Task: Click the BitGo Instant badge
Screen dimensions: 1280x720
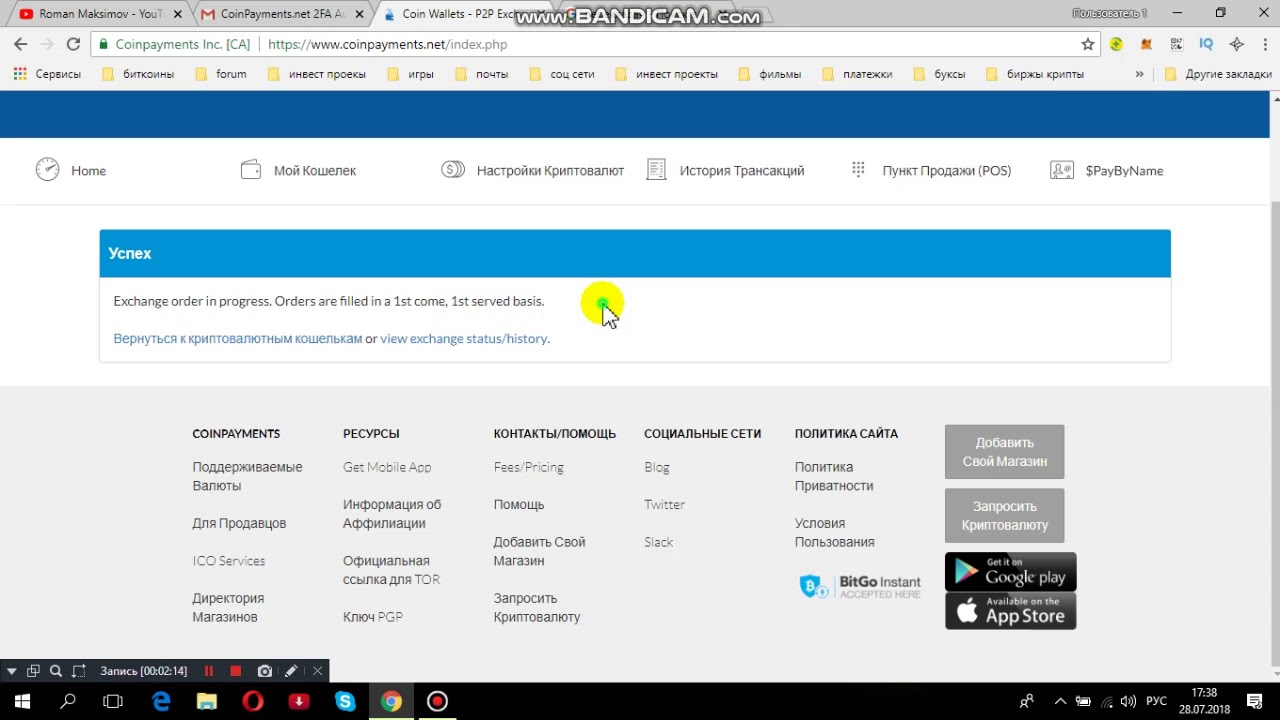Action: click(860, 587)
